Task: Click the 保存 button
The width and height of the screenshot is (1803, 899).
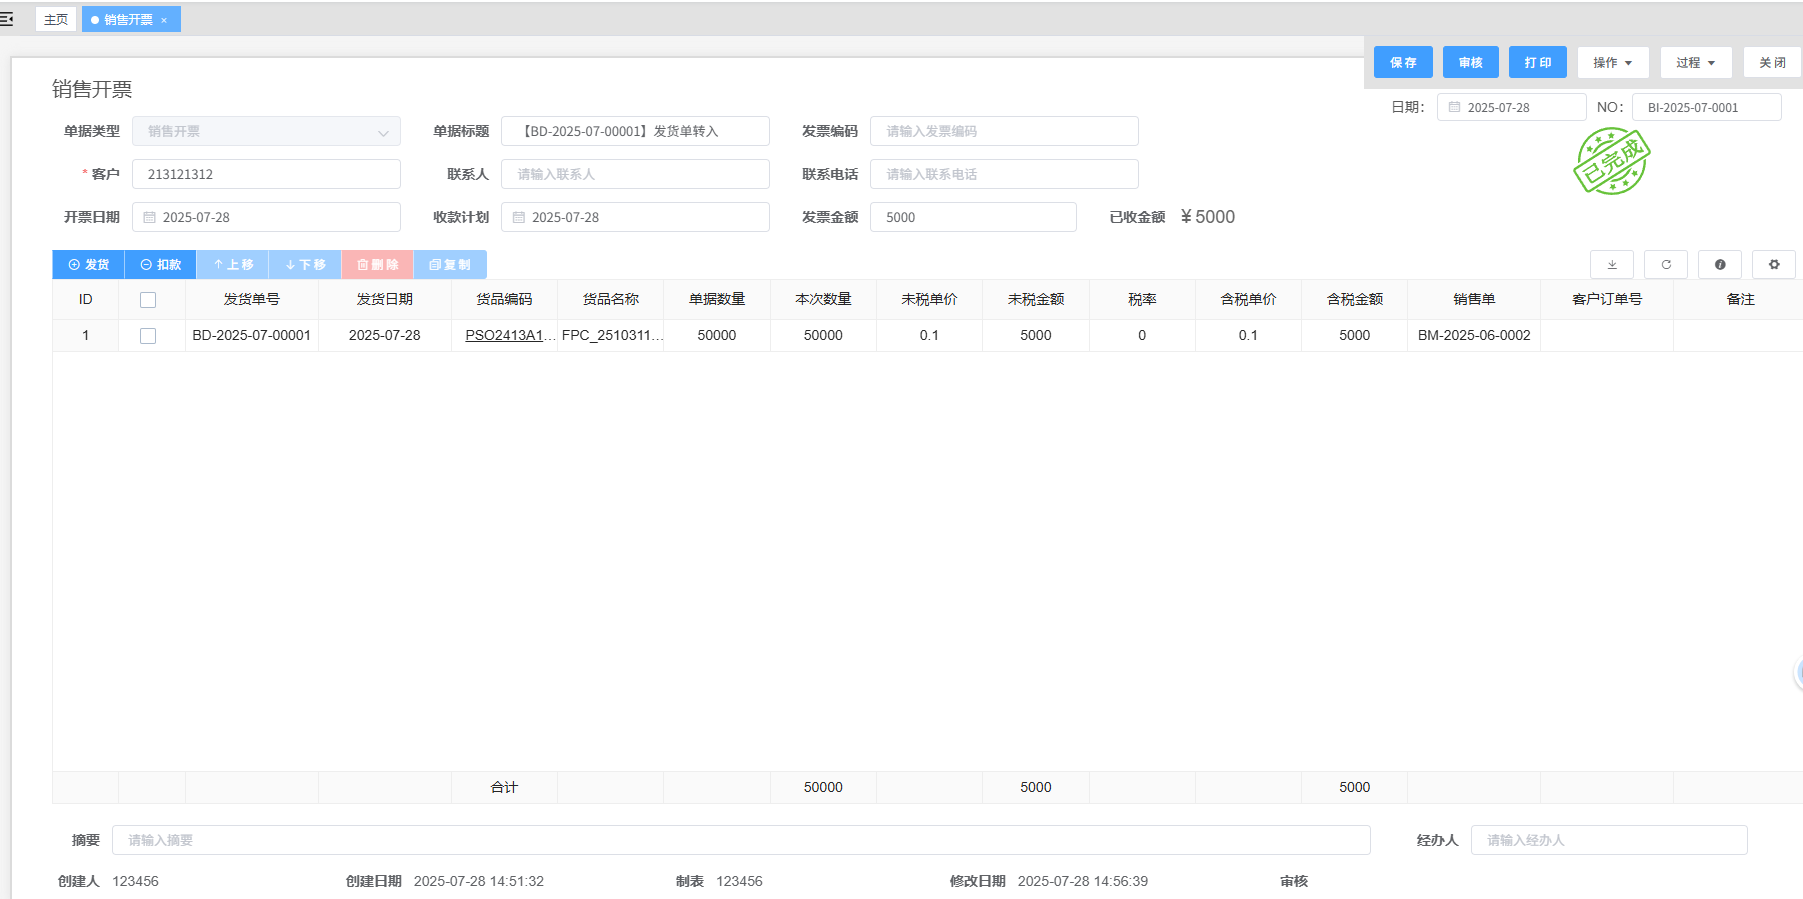Action: pyautogui.click(x=1402, y=63)
